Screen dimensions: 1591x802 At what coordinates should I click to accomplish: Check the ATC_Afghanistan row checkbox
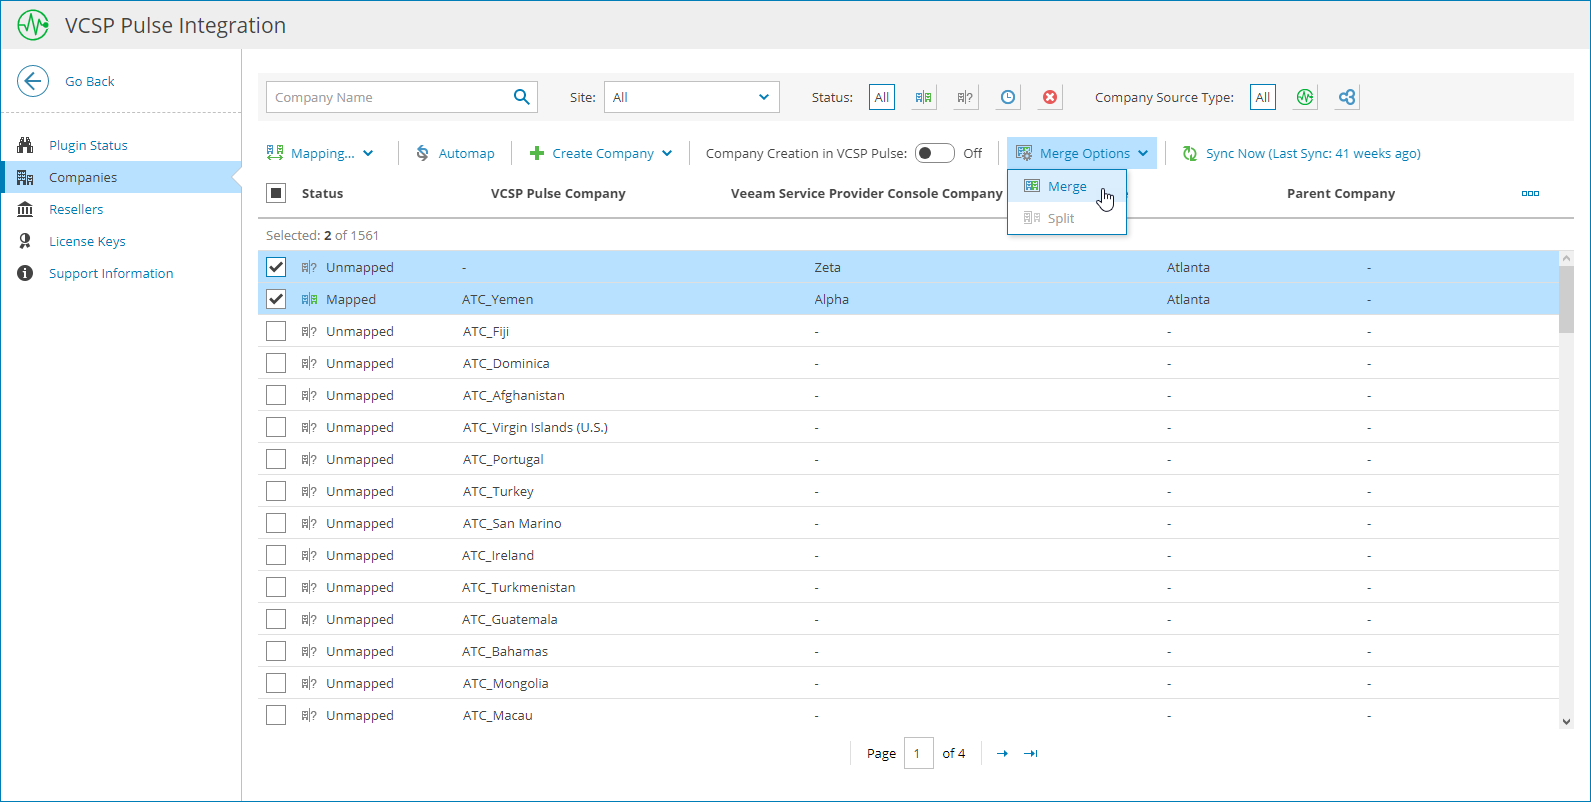(x=276, y=395)
